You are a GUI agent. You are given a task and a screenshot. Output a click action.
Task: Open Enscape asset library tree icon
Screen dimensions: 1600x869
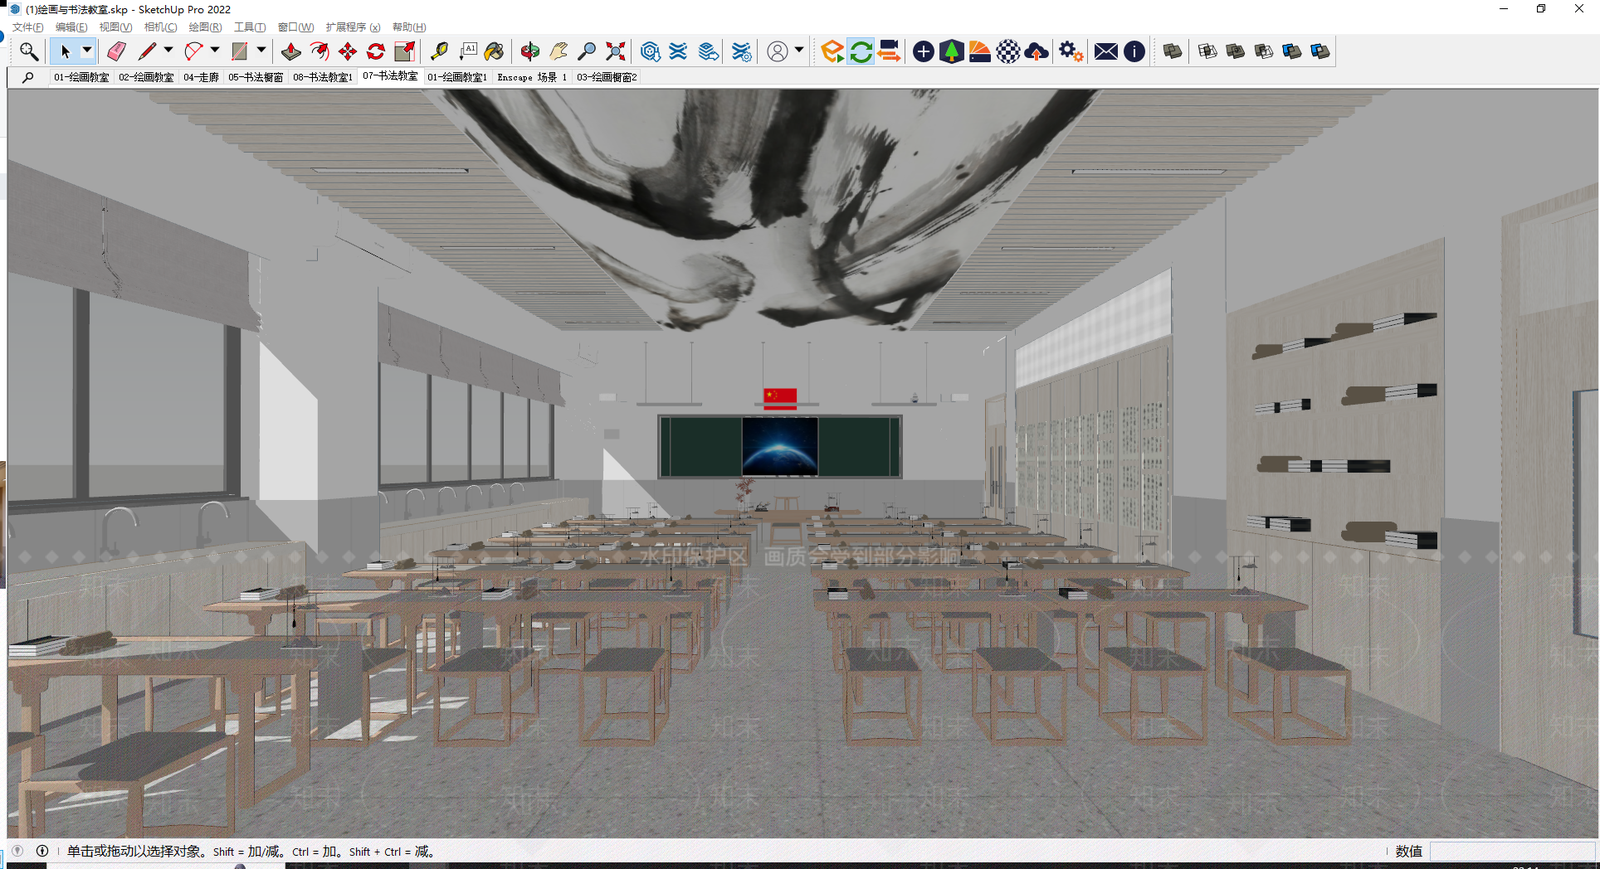(x=952, y=51)
